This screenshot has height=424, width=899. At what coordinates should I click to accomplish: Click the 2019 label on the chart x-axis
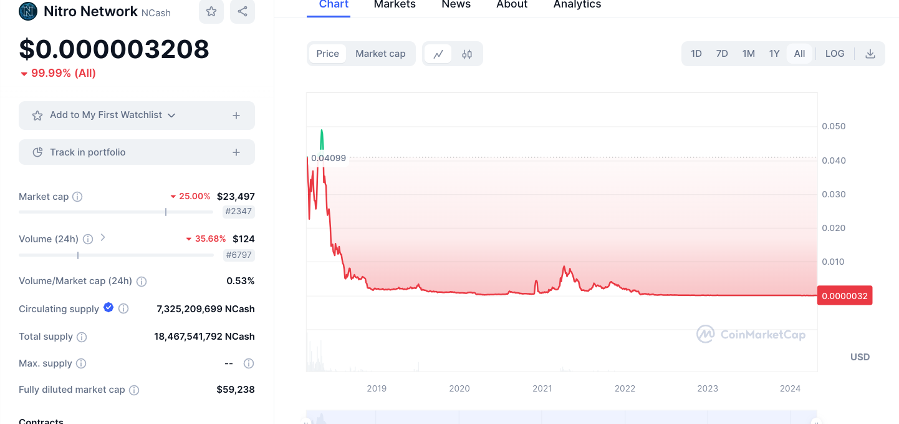click(x=376, y=388)
